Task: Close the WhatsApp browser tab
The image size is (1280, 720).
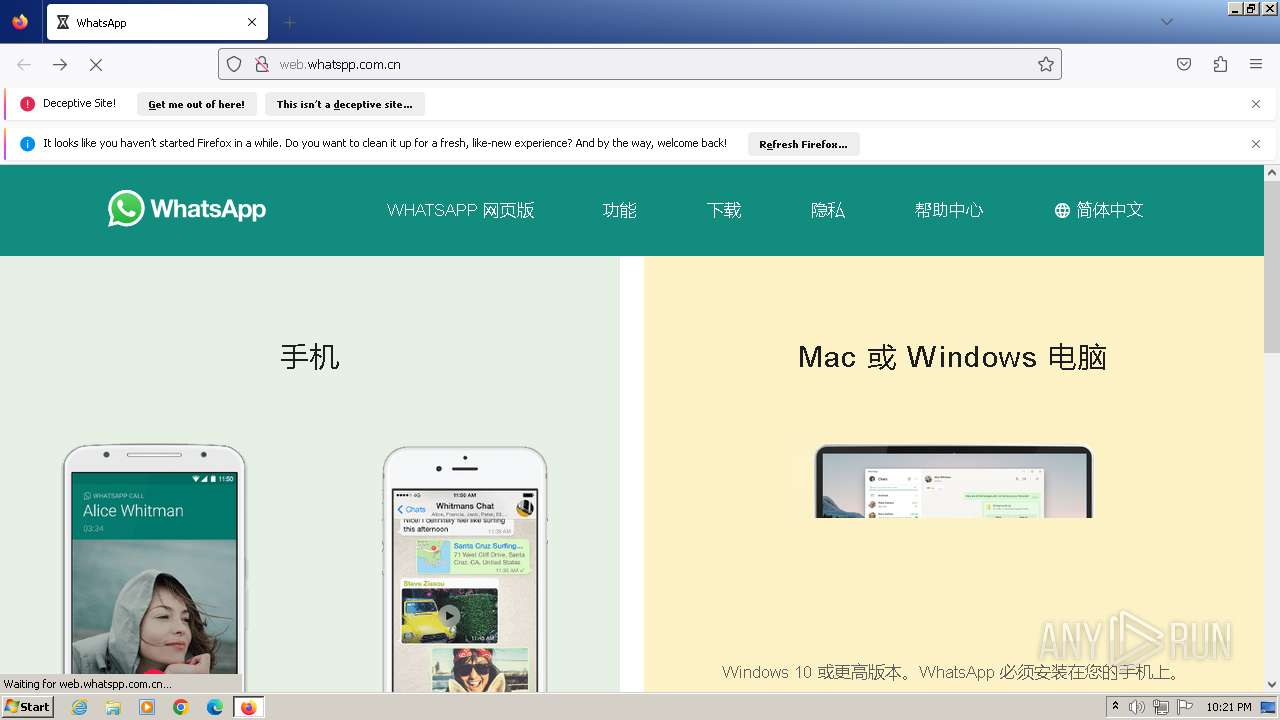Action: [252, 22]
